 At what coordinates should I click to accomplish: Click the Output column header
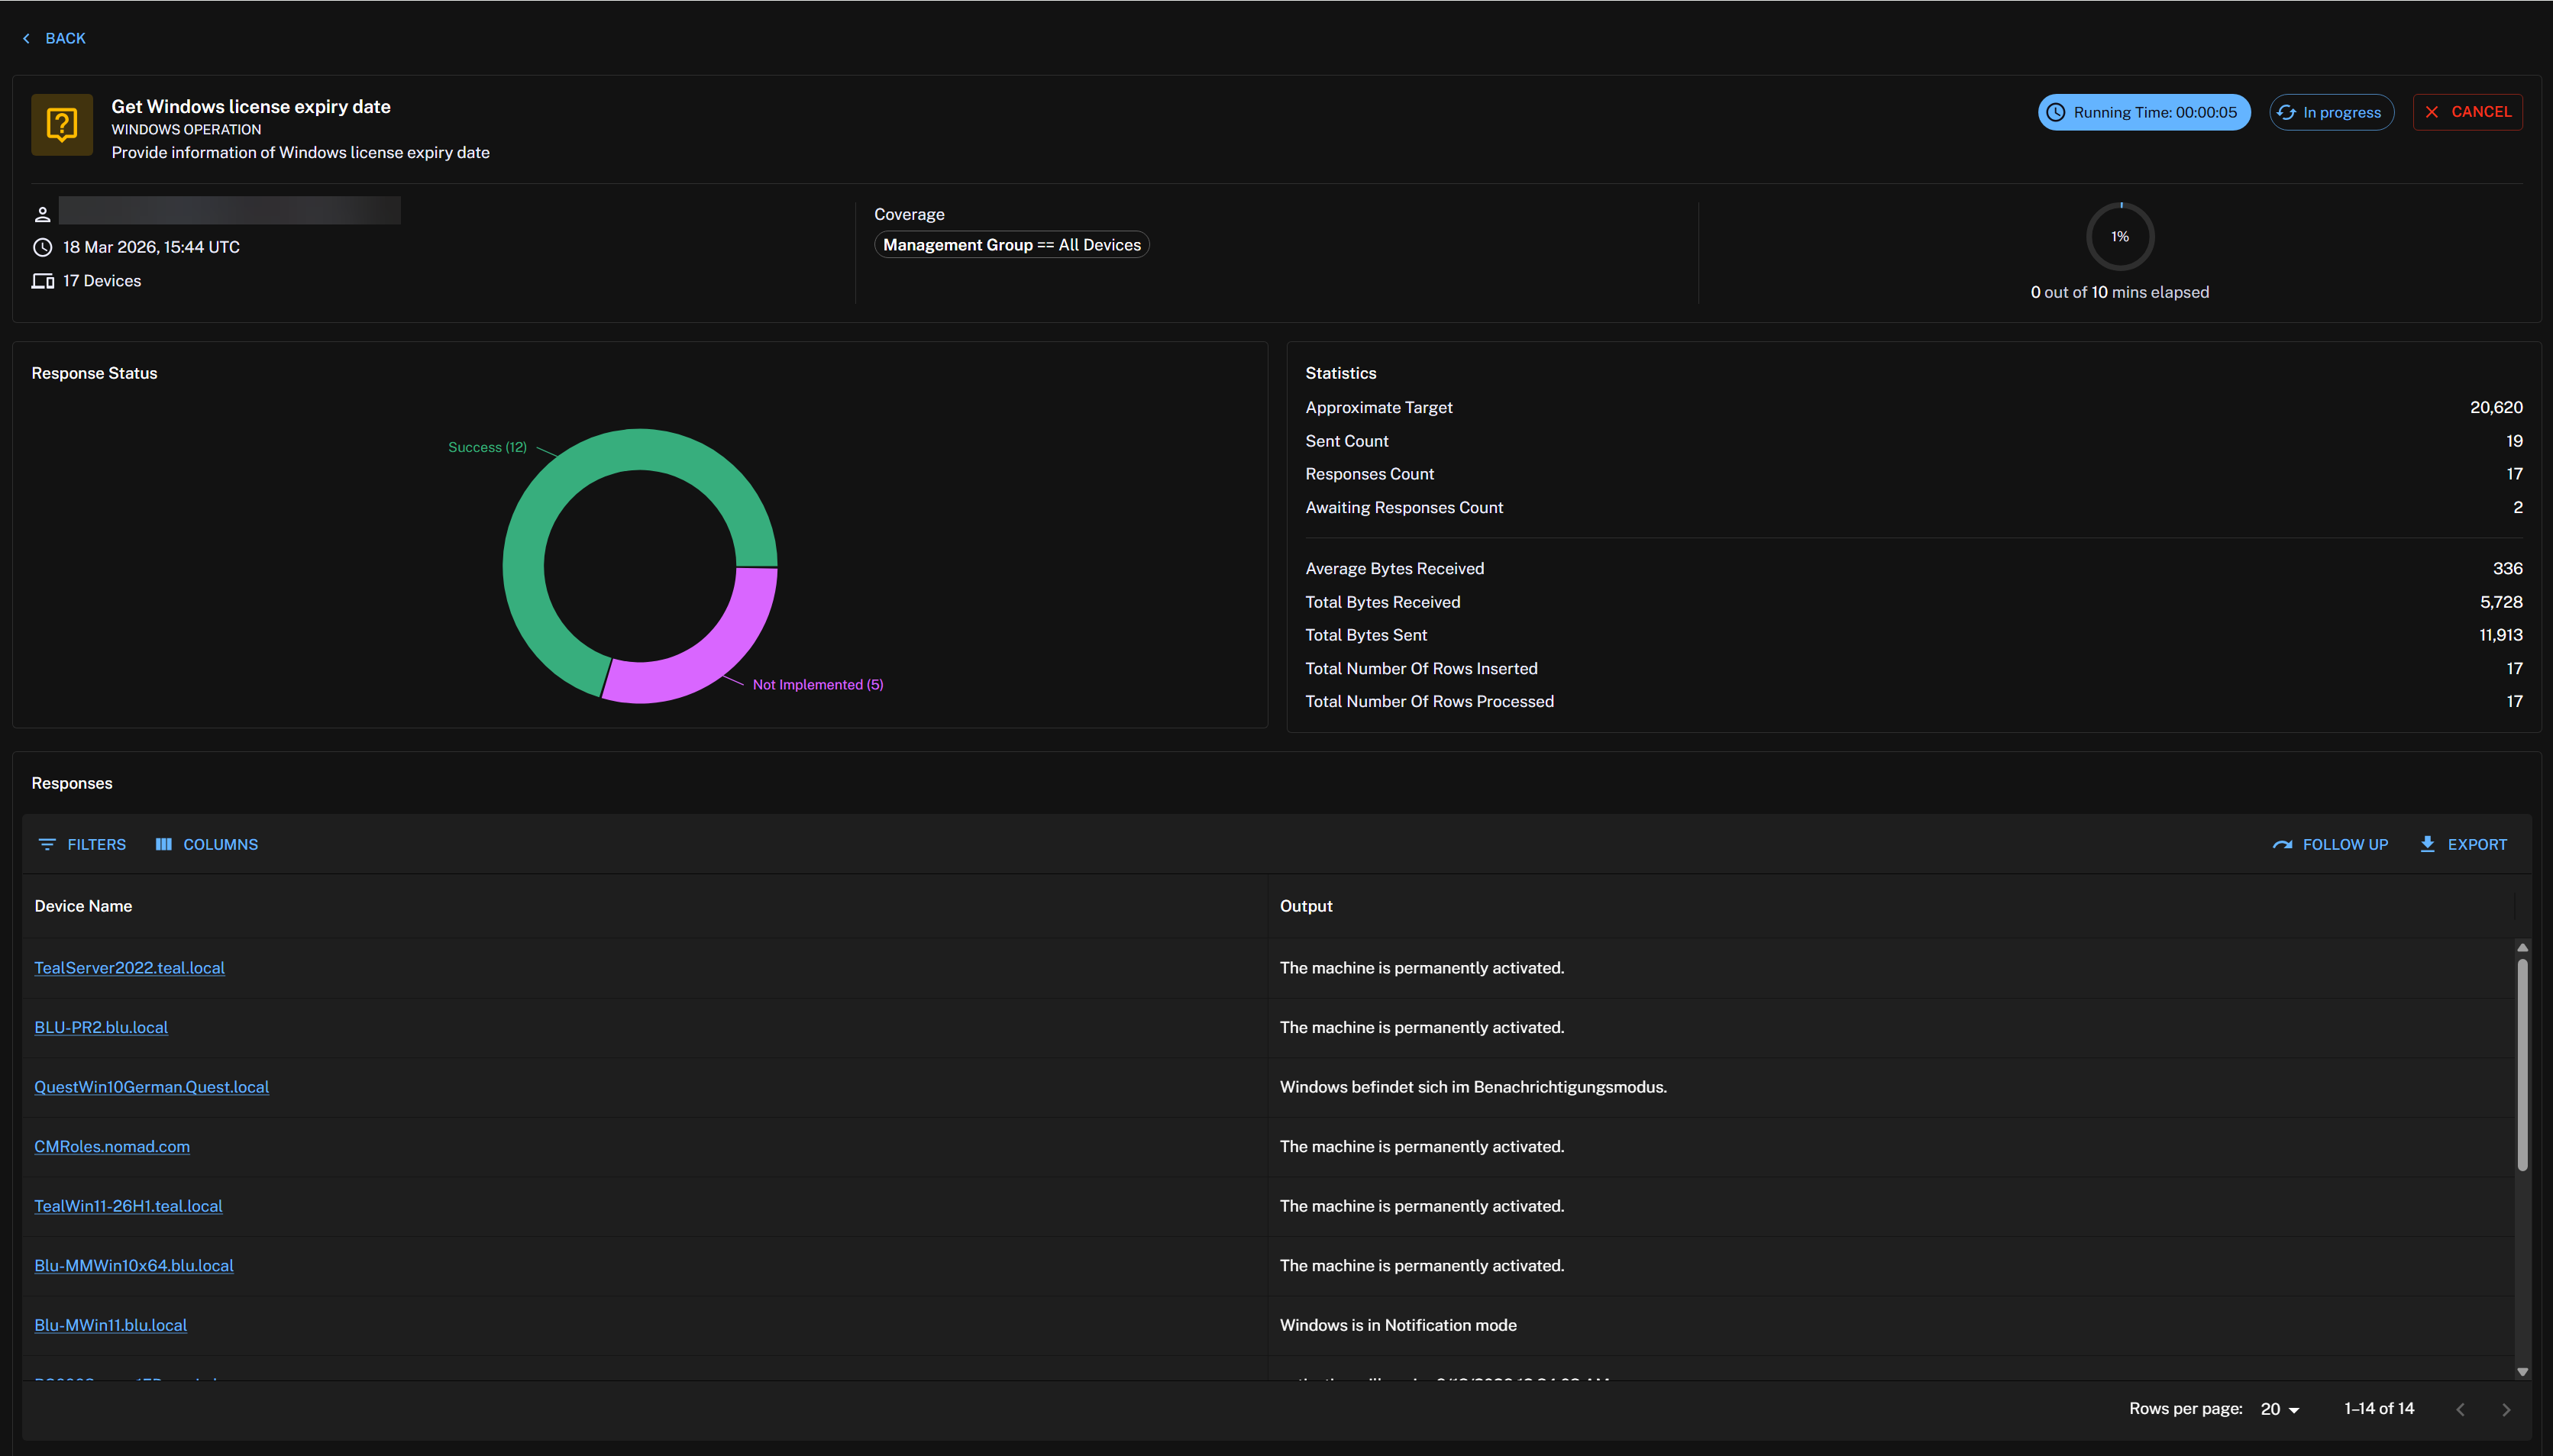coord(1305,906)
